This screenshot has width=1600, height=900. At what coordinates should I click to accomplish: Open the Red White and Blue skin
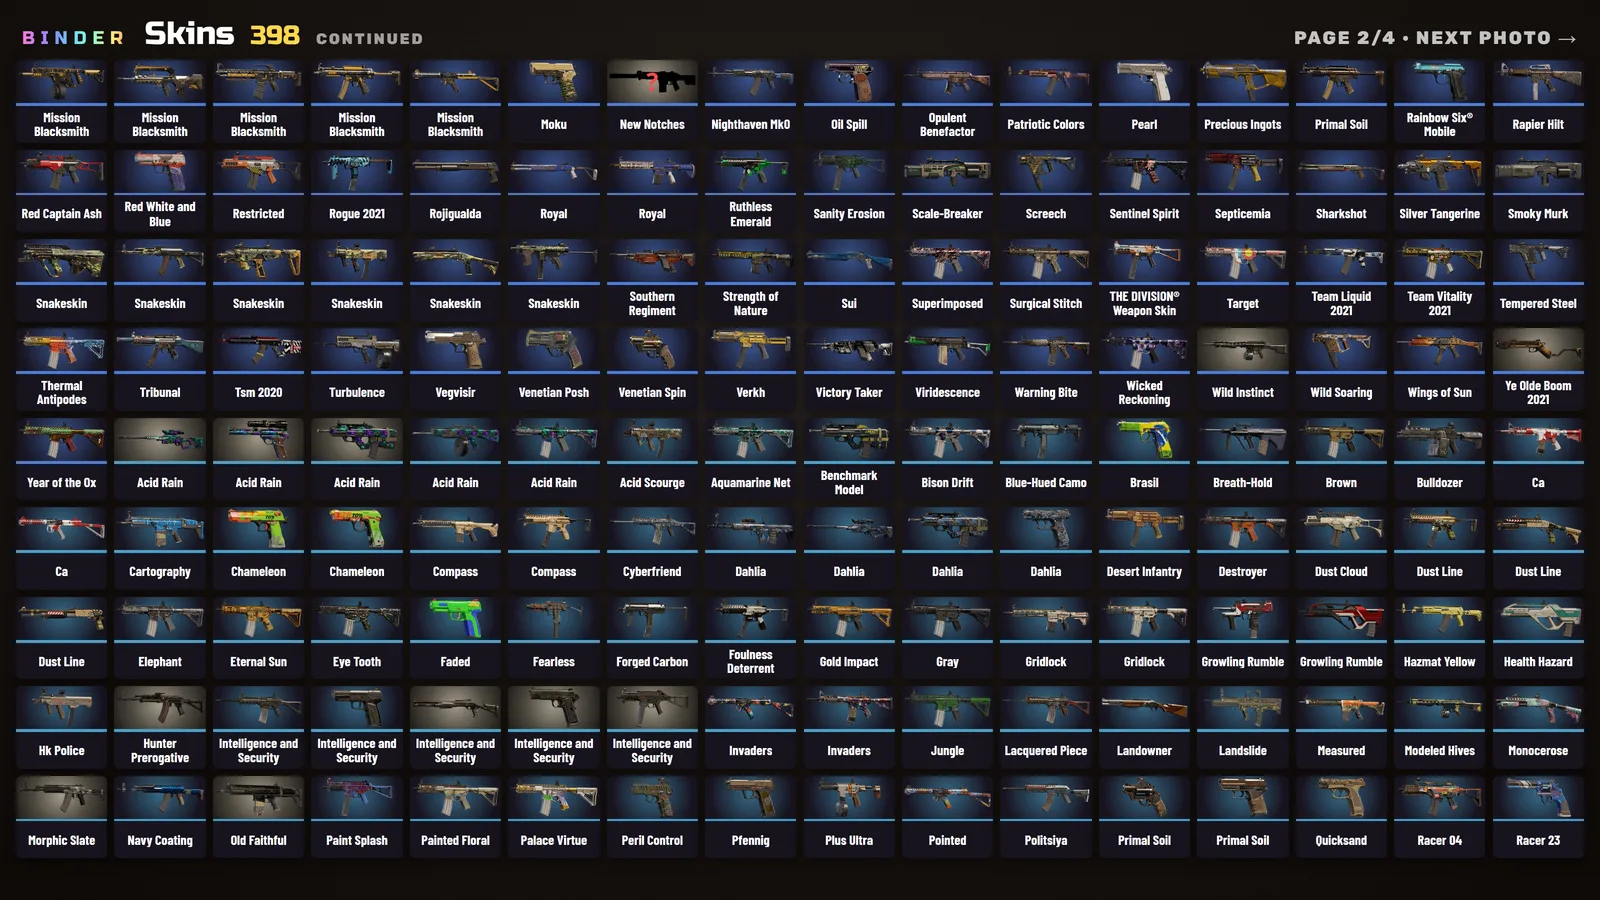(160, 192)
